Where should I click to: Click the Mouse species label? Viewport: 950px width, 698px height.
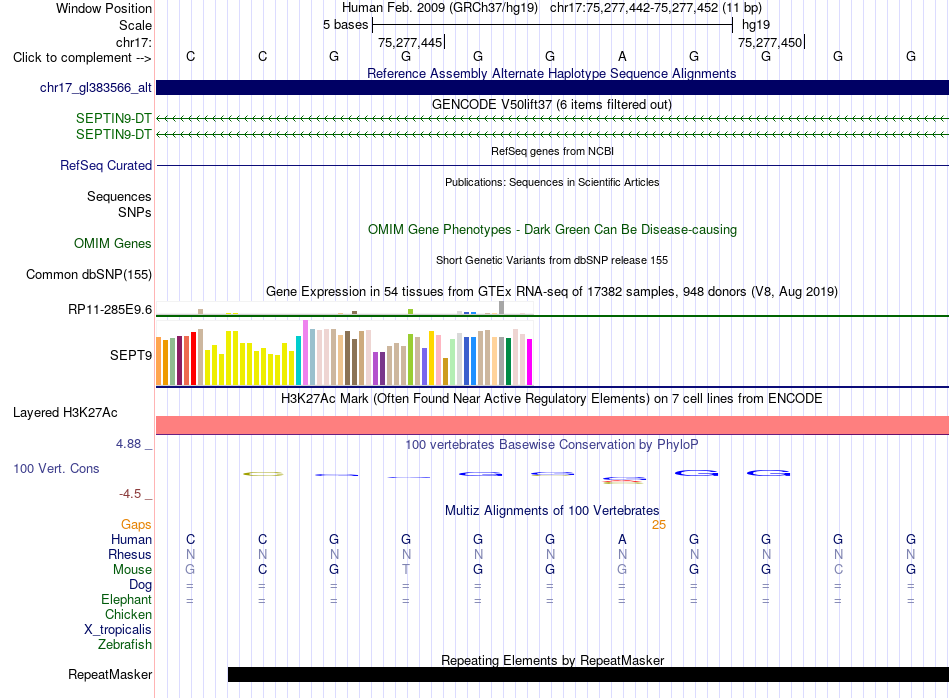click(x=132, y=570)
